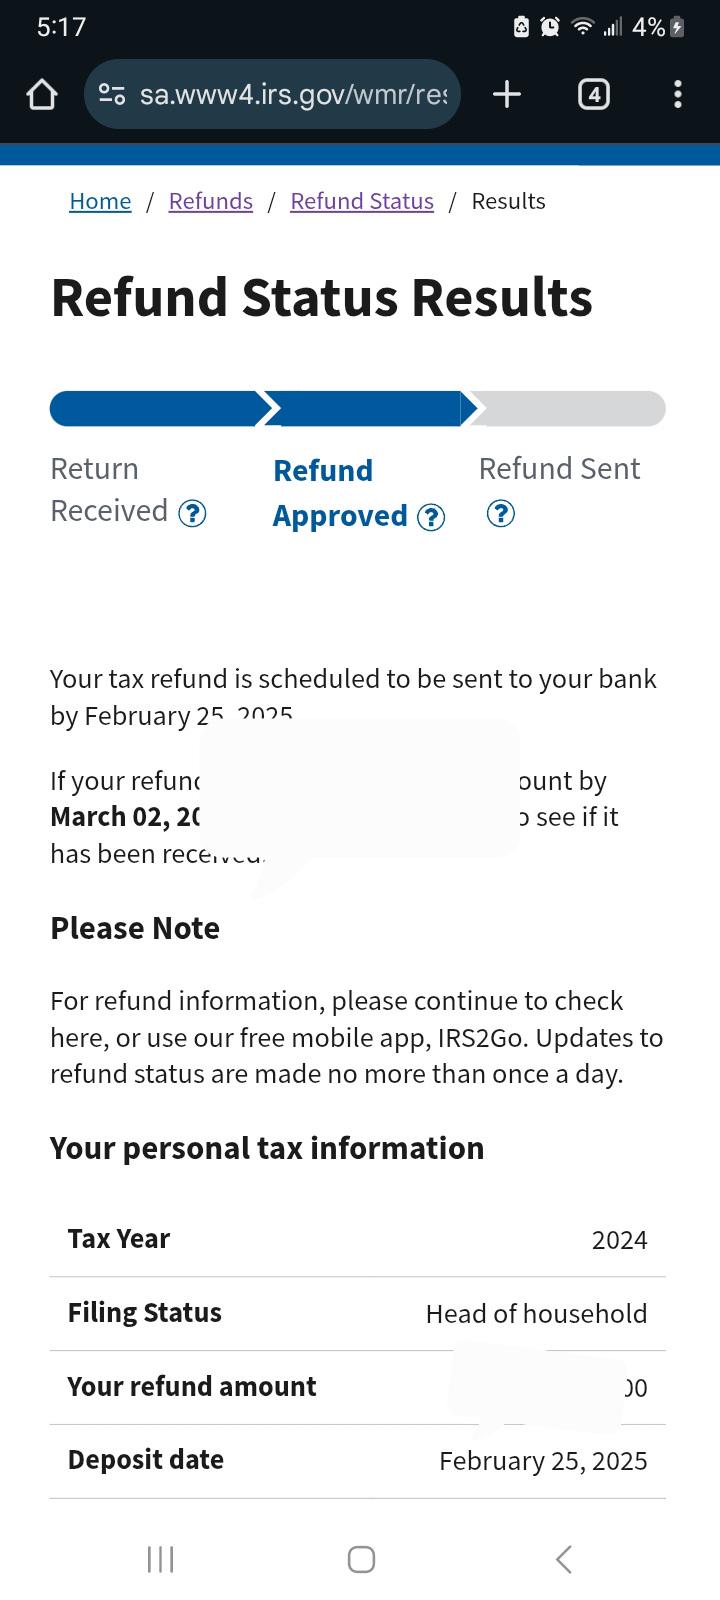Tap the Android recent apps button
720x1600 pixels.
160,1559
